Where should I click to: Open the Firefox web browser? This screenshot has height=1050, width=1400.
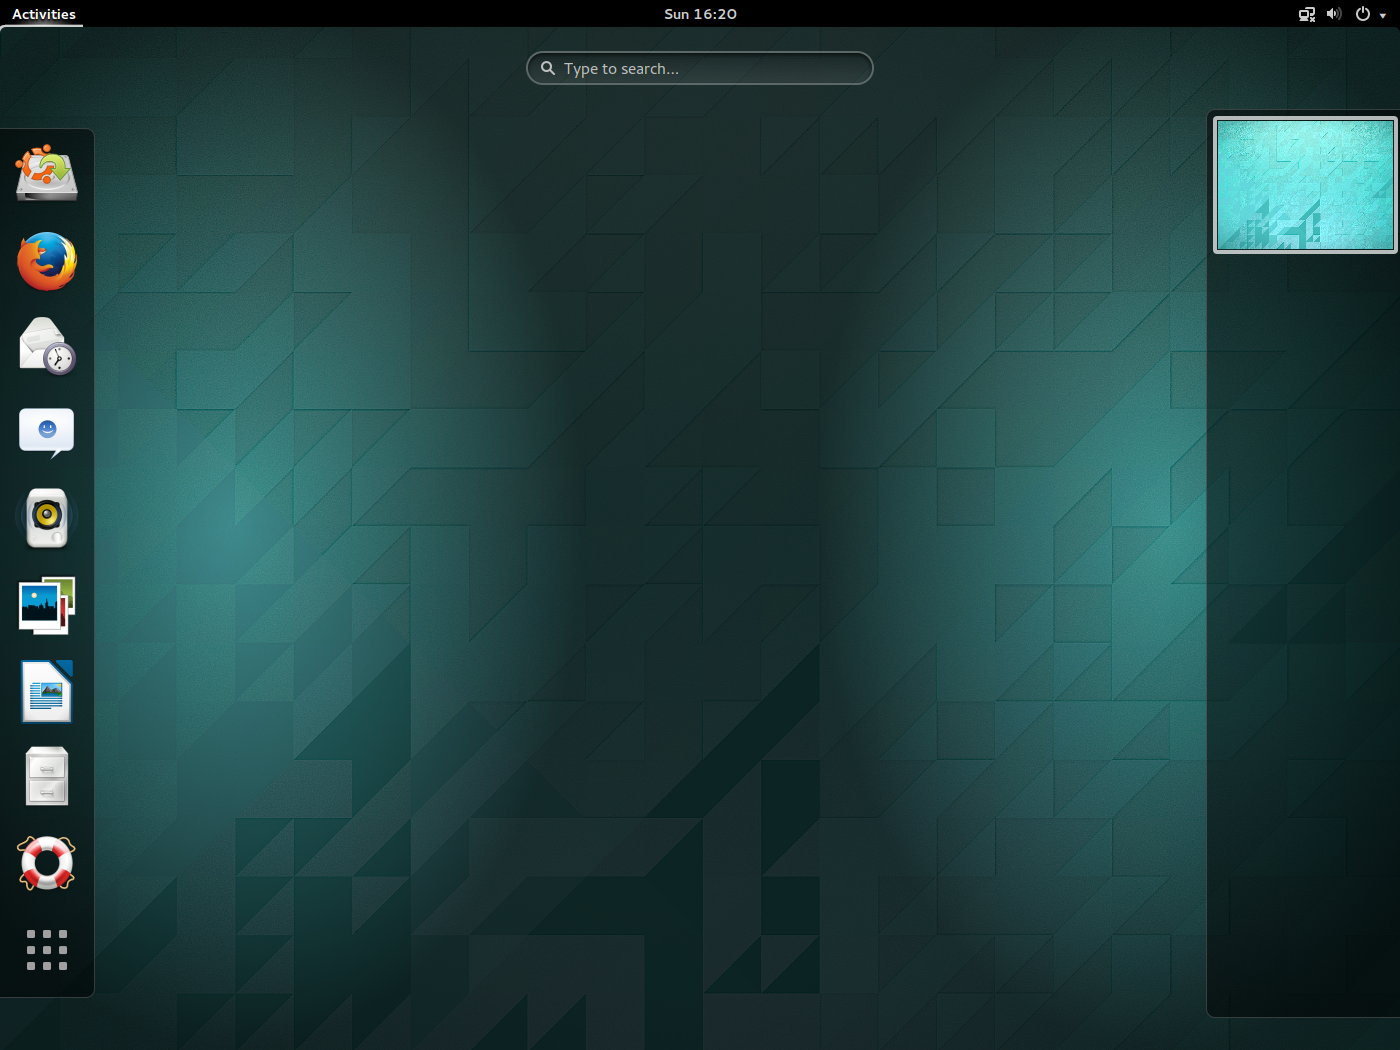[47, 261]
